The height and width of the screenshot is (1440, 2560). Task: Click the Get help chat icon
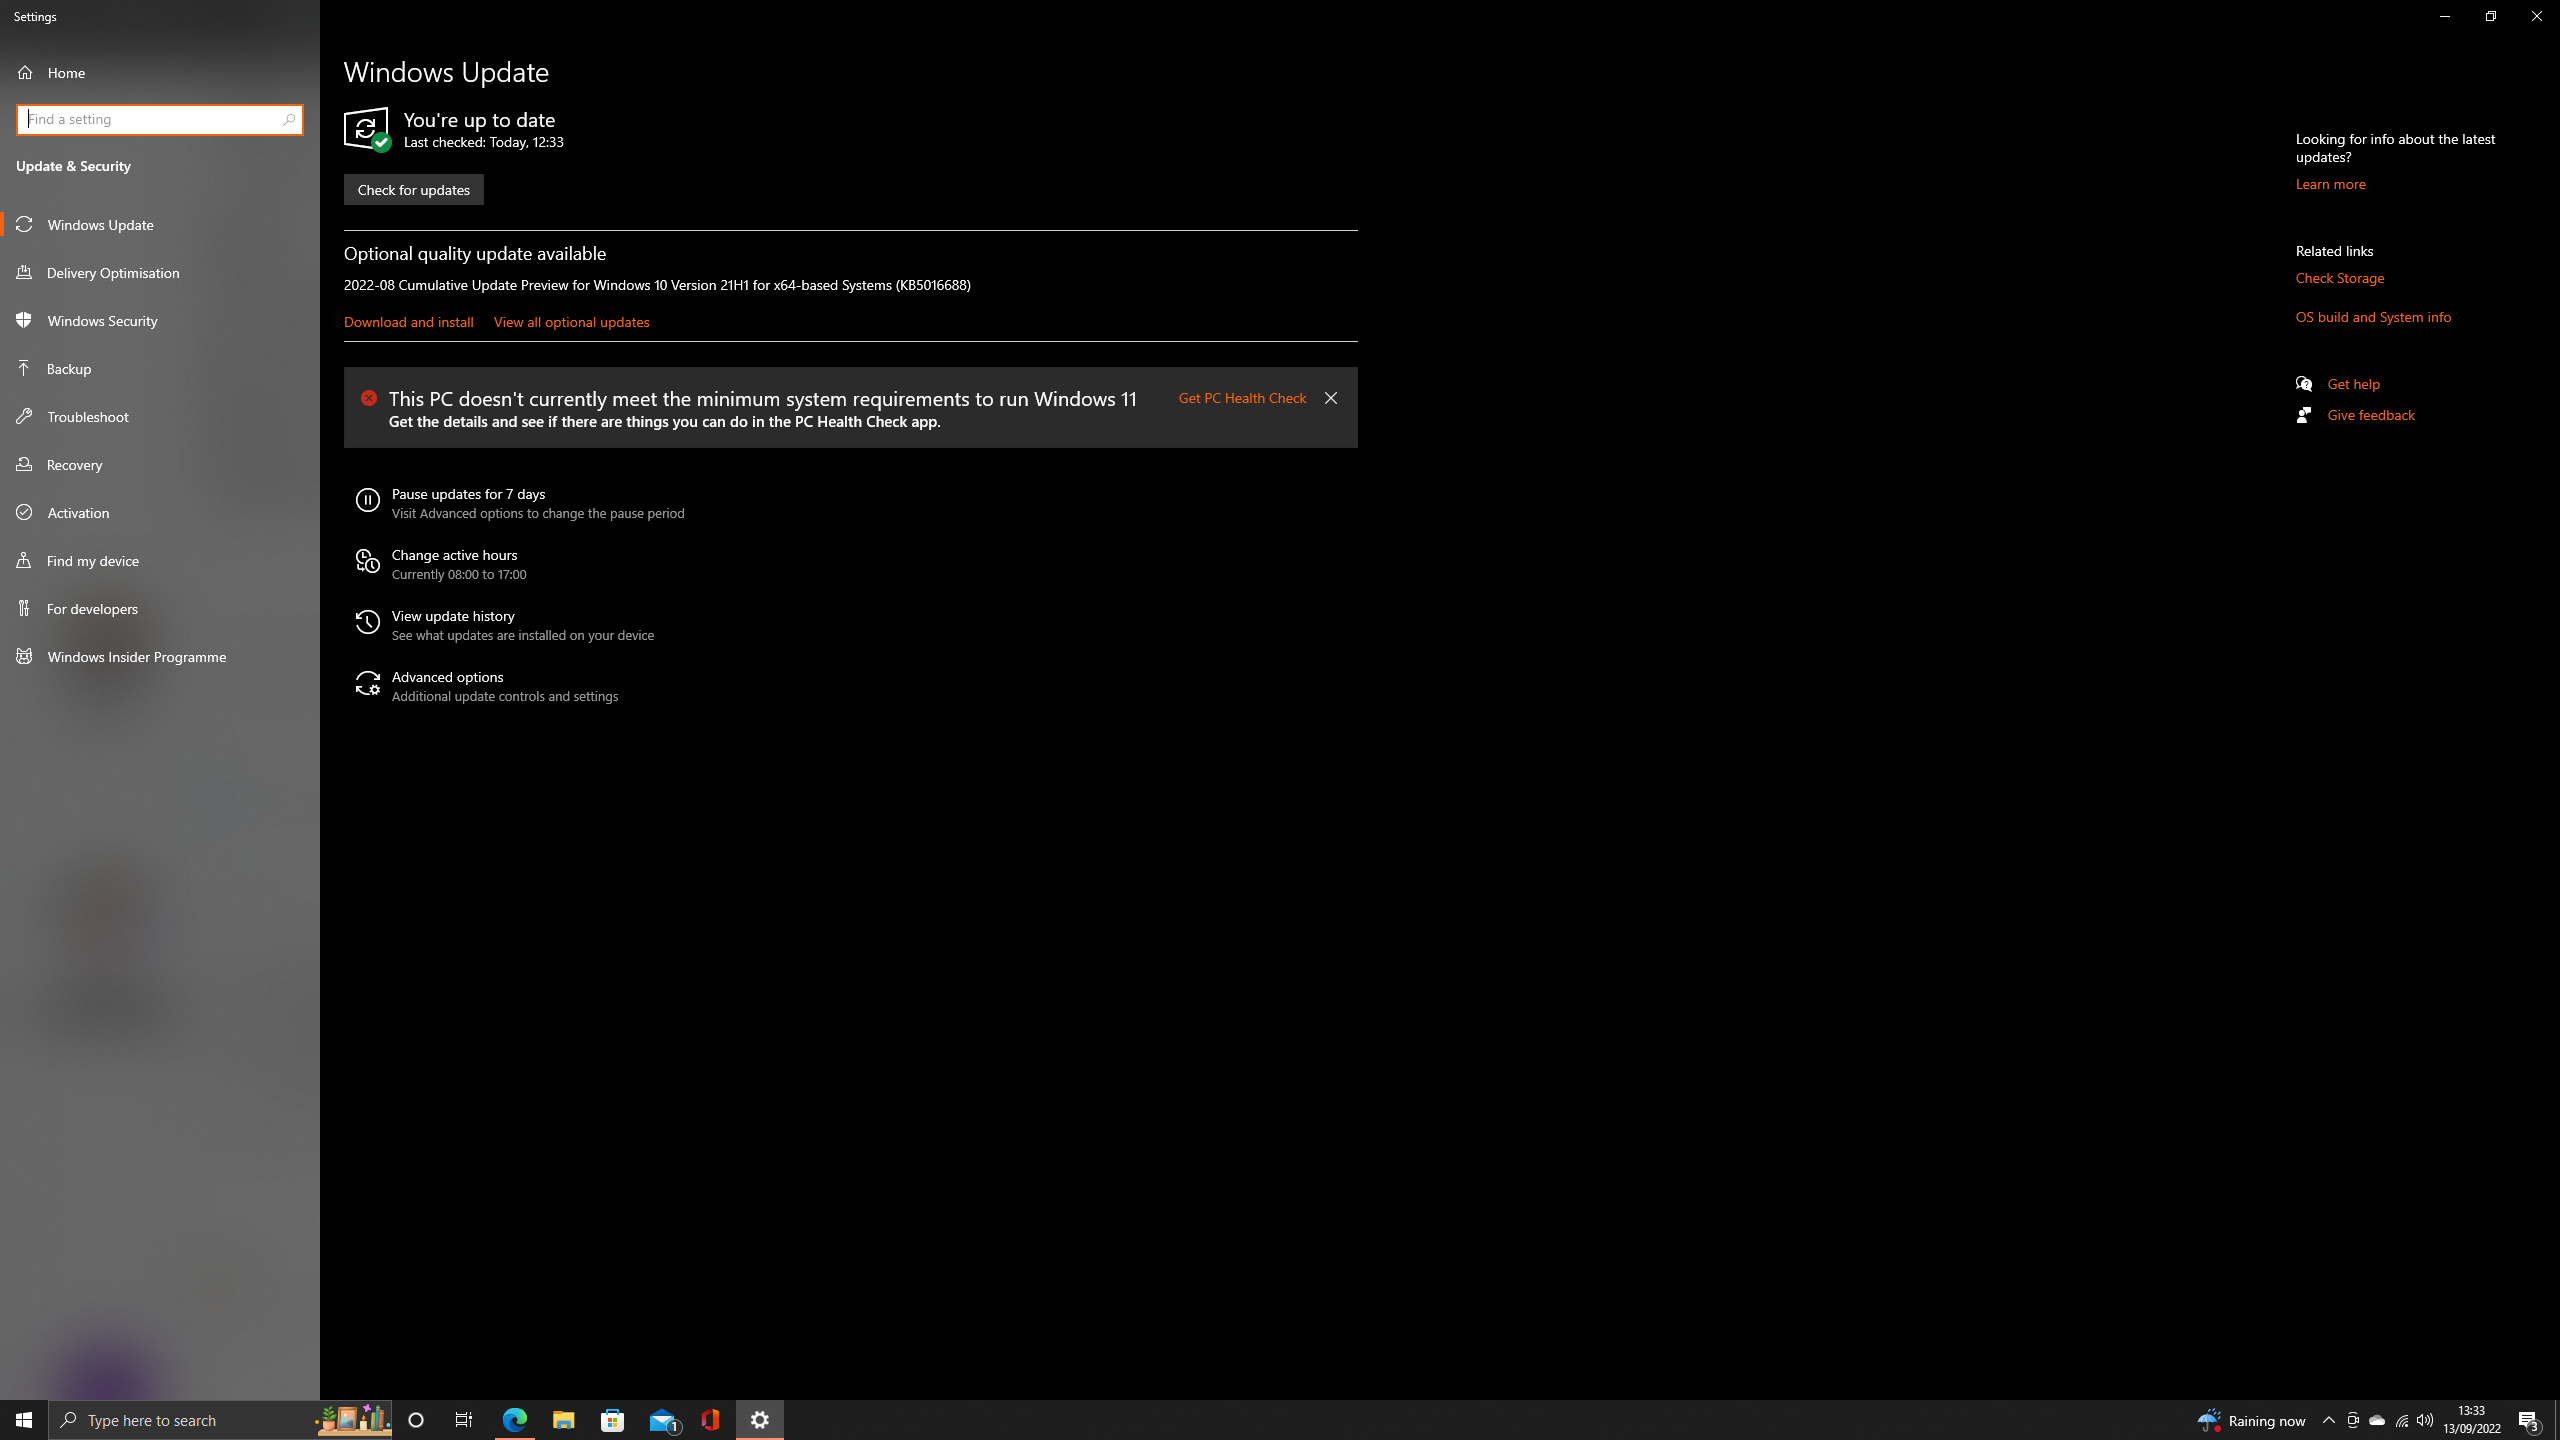(x=2304, y=384)
